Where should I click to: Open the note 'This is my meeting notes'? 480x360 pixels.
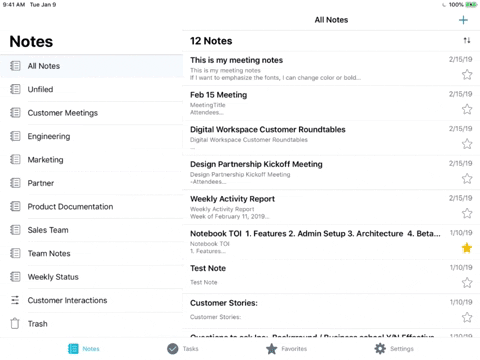(331, 68)
